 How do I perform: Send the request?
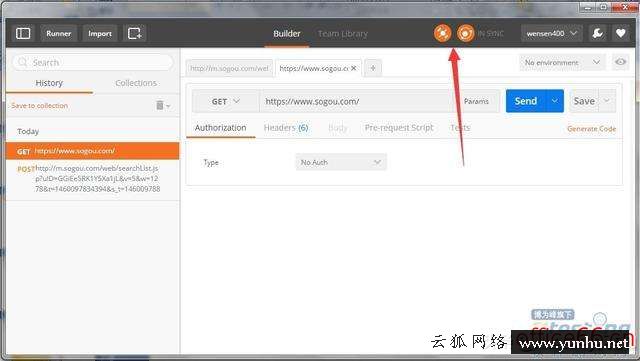click(526, 101)
